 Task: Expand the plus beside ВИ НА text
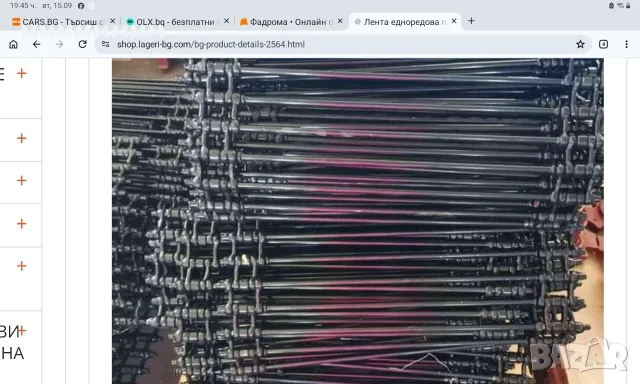22,331
